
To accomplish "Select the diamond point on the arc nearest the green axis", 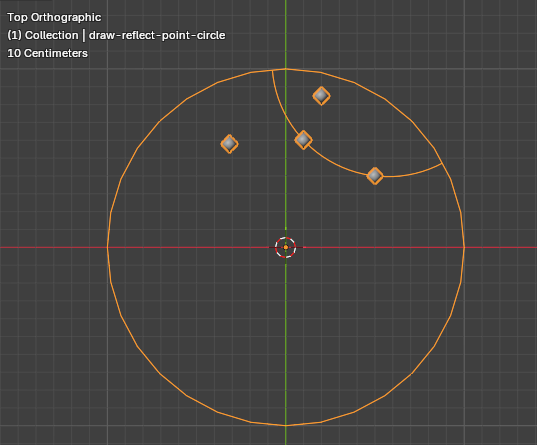I will (303, 140).
